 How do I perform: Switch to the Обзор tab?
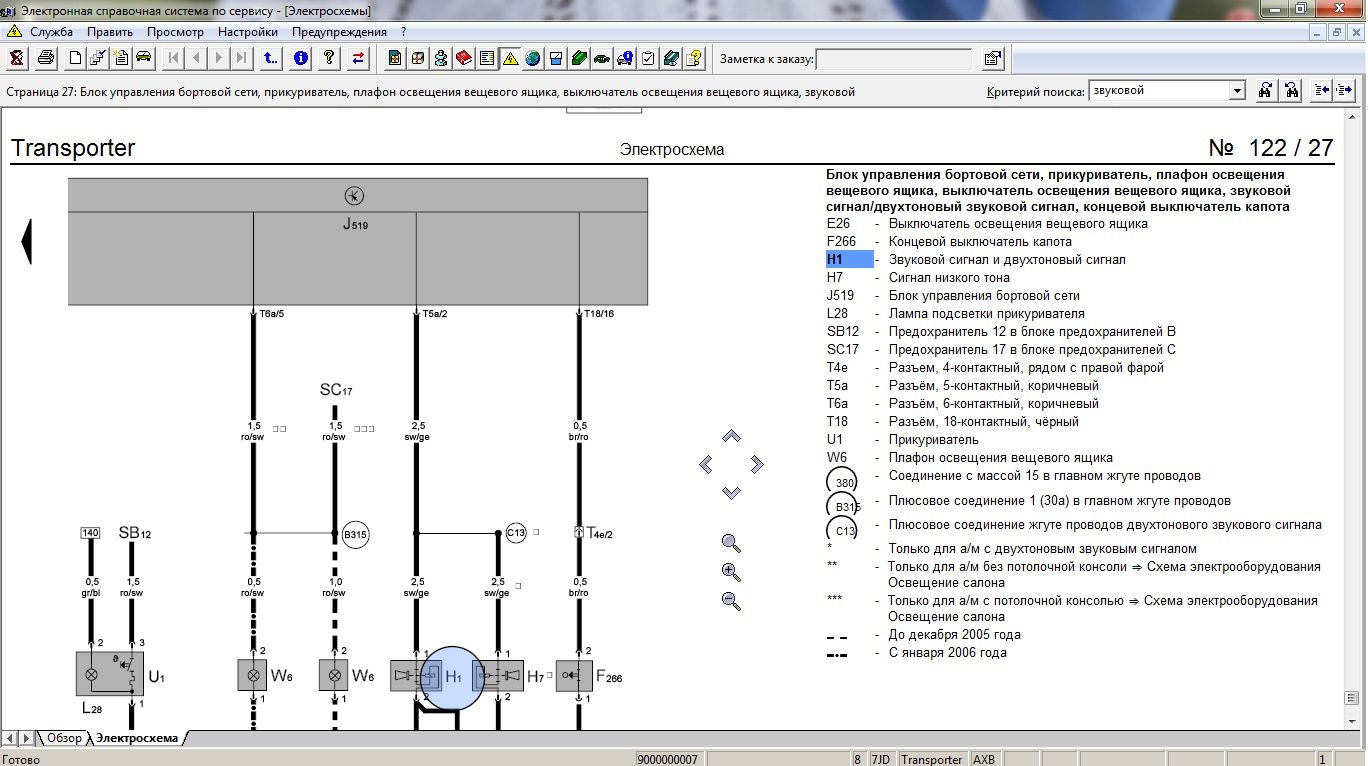click(64, 738)
